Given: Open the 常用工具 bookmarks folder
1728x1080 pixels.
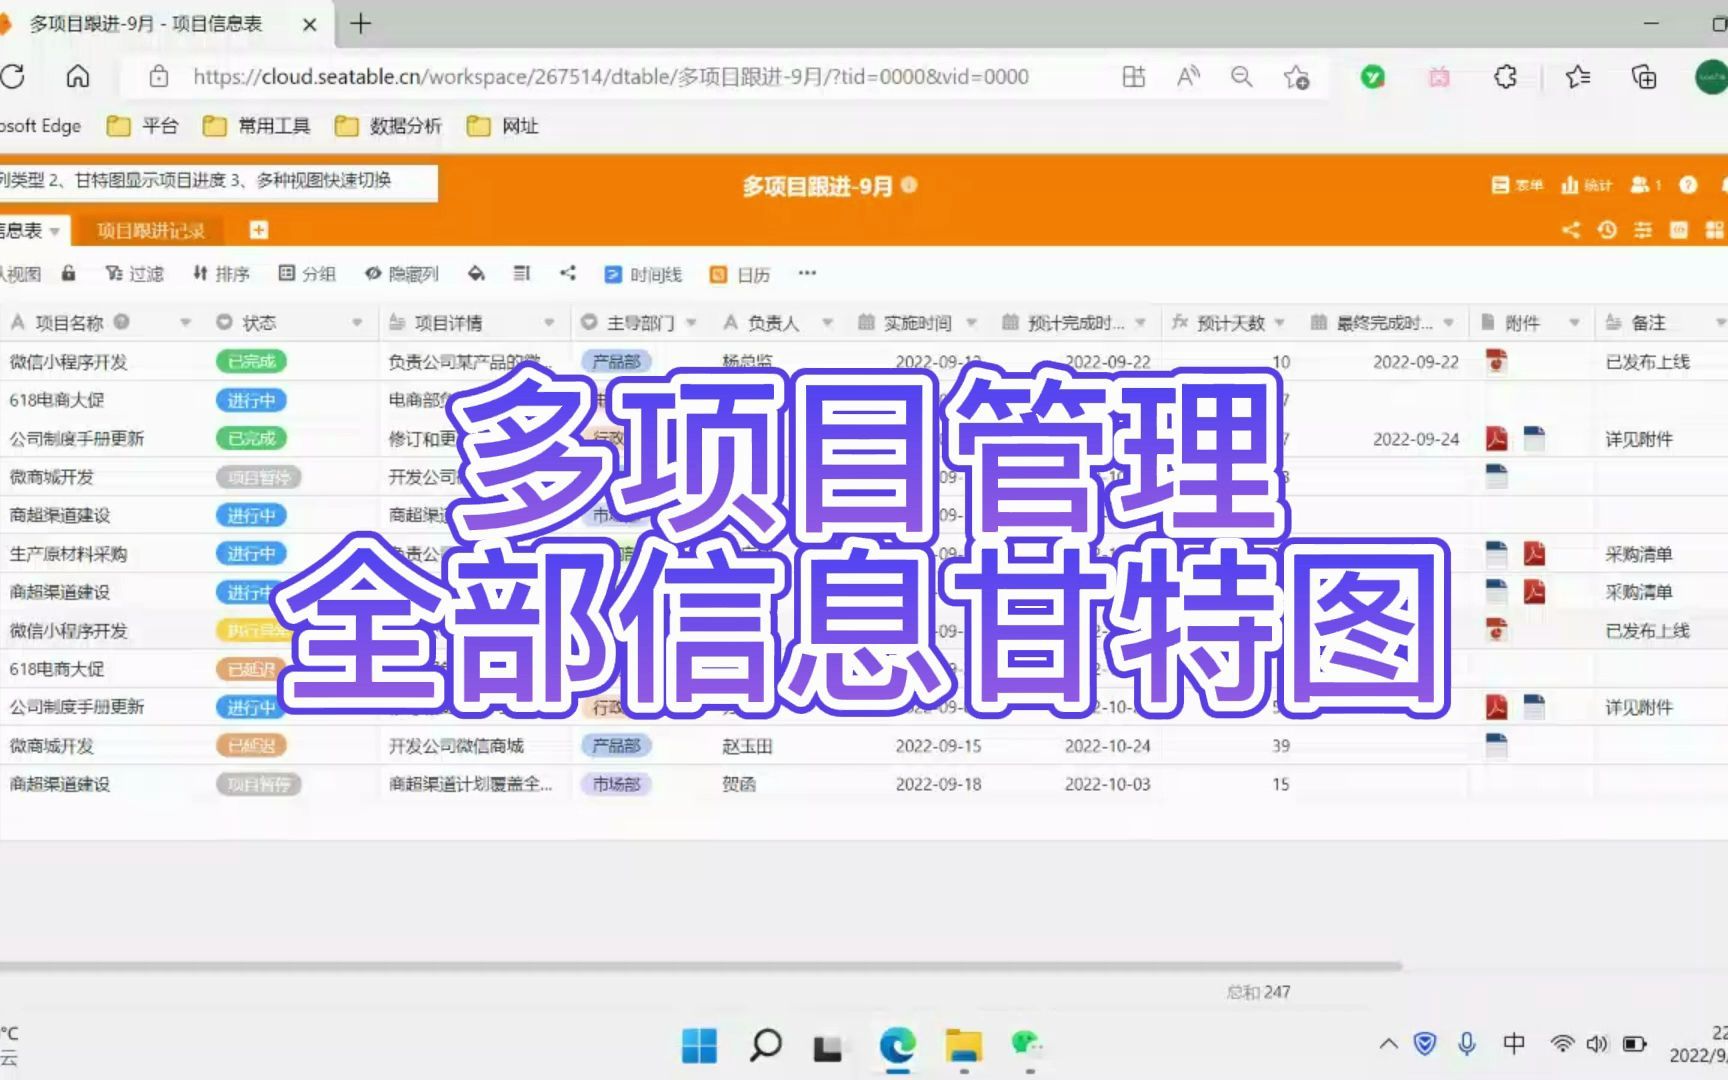Looking at the screenshot, I should tap(256, 126).
